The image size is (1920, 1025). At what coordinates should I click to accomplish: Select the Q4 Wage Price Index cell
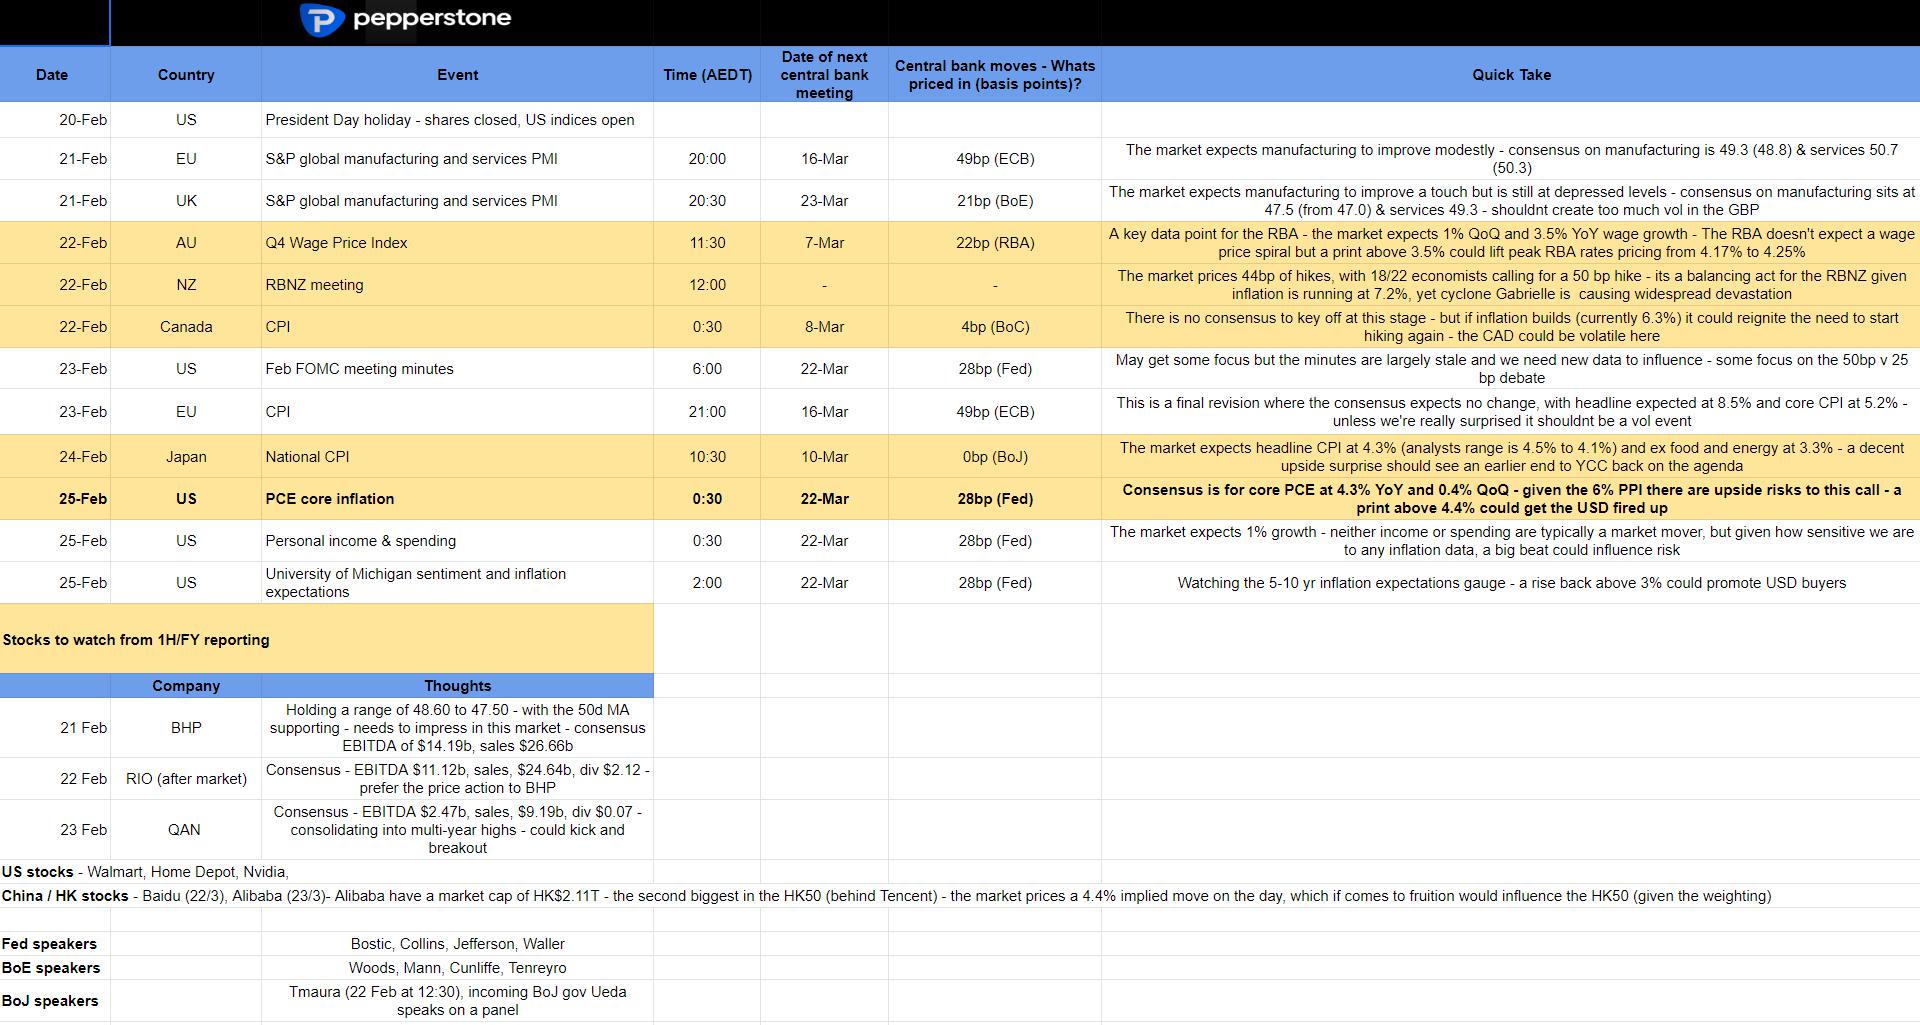coord(457,243)
